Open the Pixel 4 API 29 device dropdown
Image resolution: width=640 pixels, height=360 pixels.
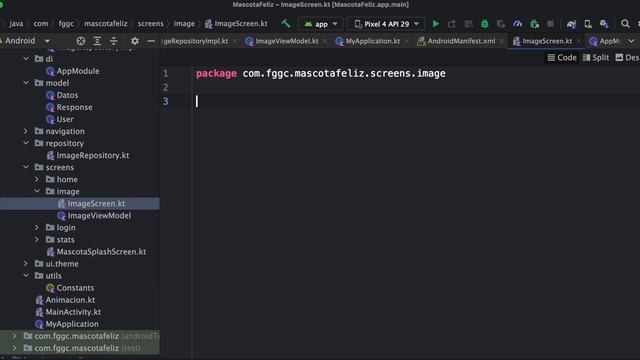pos(387,24)
